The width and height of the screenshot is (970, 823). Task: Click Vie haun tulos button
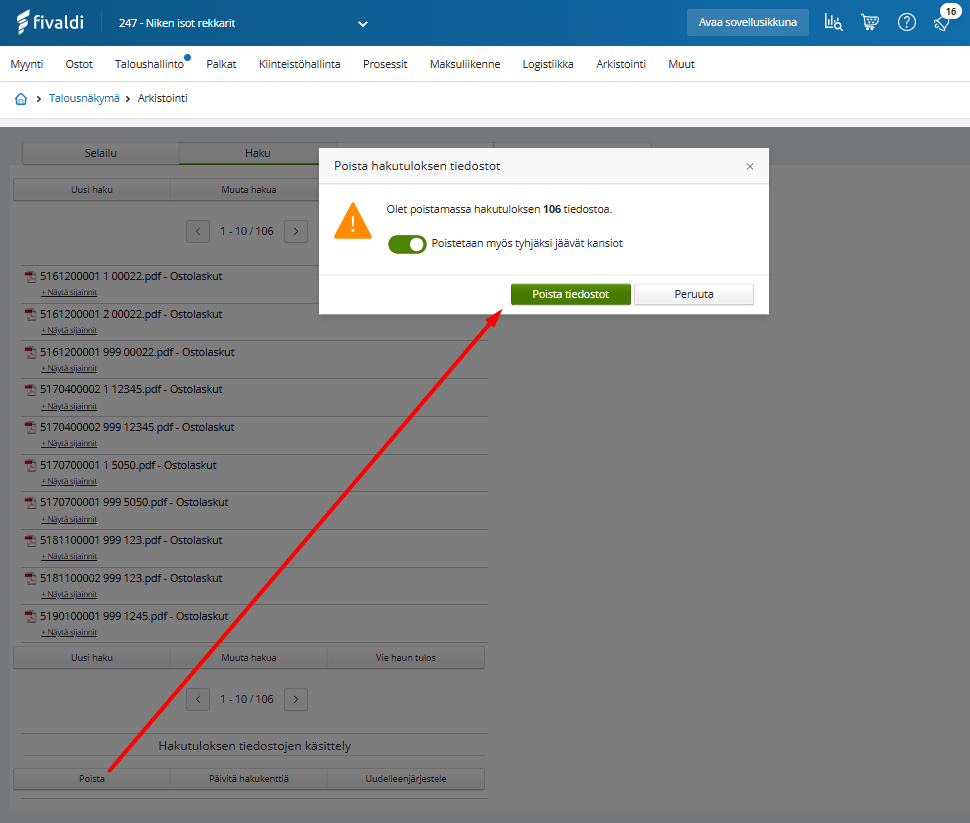click(x=406, y=658)
